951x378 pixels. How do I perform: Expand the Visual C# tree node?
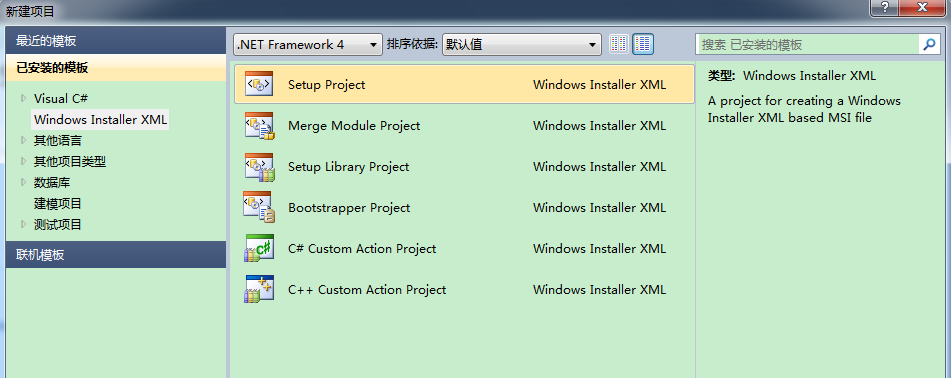point(24,98)
